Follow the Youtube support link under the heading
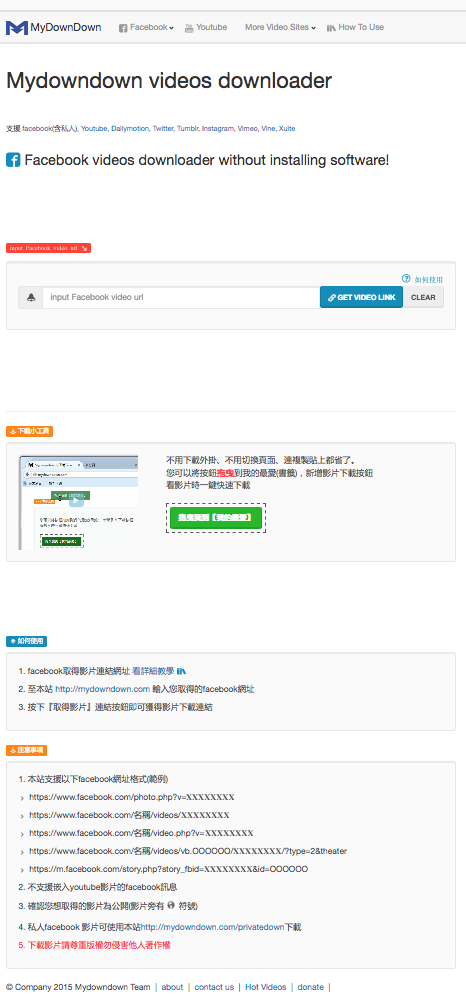The width and height of the screenshot is (466, 1006). tap(94, 128)
